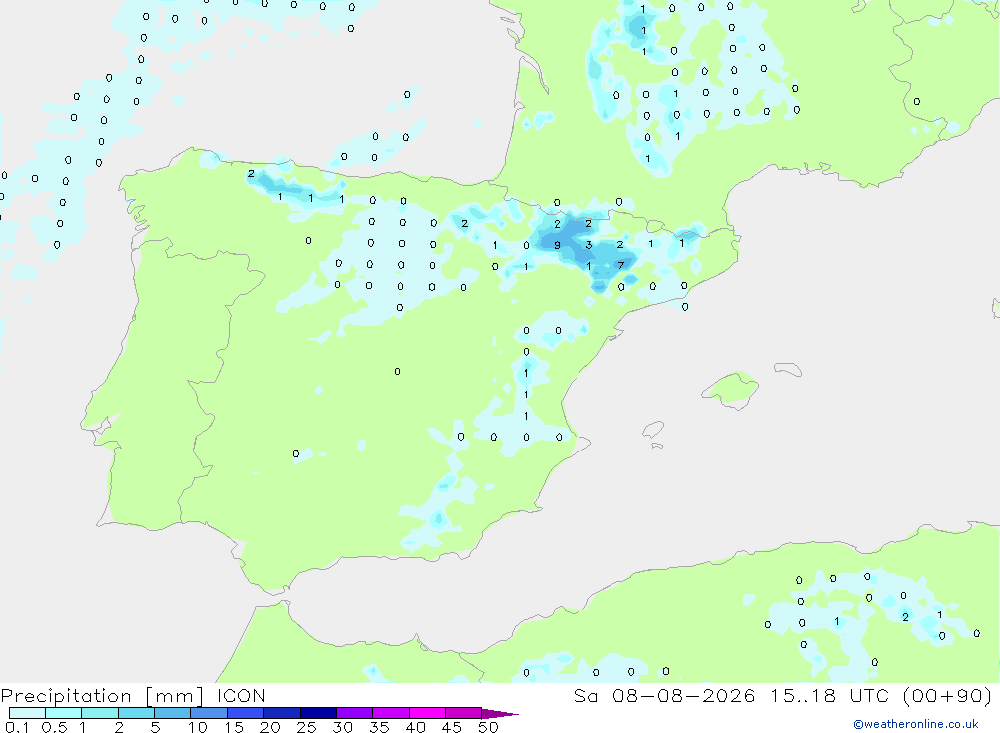
Task: Click the "Precipitation [mm] ICON" title text
Action: (133, 695)
